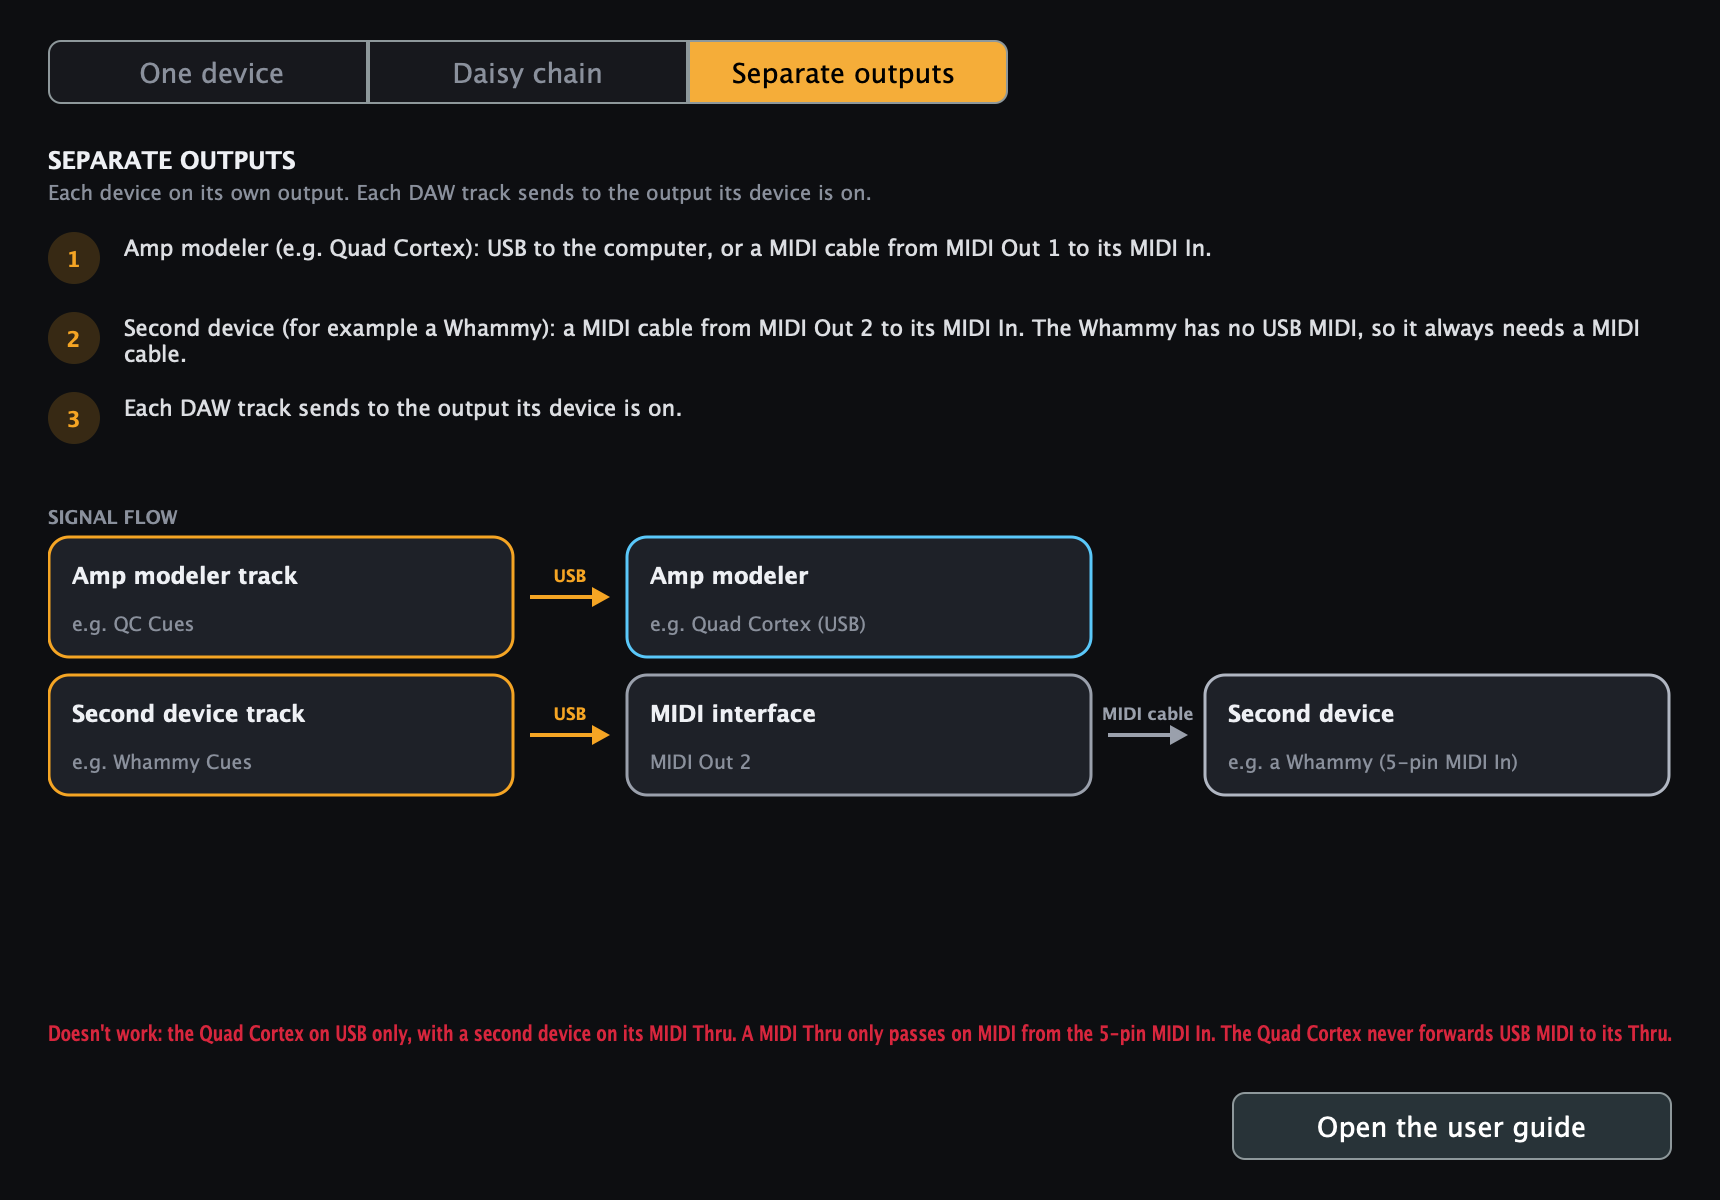1720x1200 pixels.
Task: Click the "SEPARATE OUTPUTS" heading
Action: click(x=172, y=160)
